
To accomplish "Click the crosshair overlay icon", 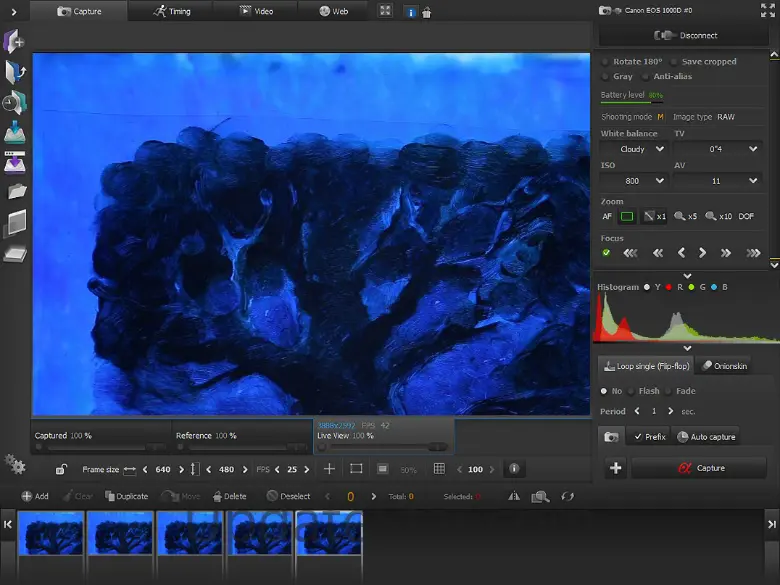I will pos(329,469).
